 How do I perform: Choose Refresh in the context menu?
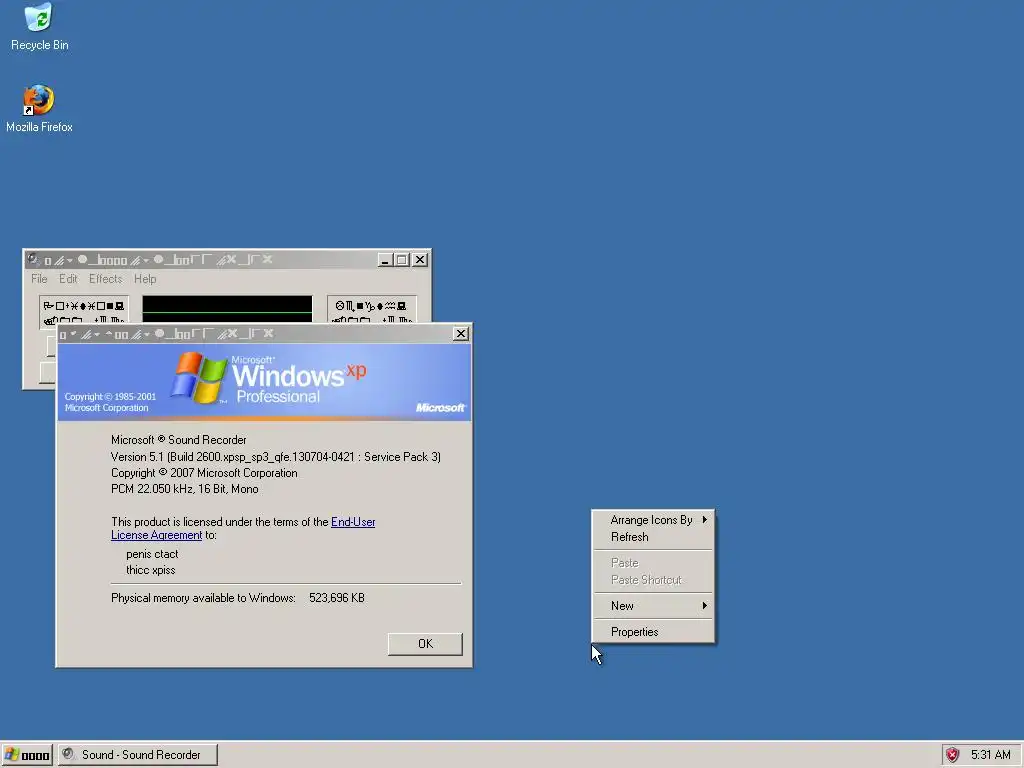tap(653, 537)
